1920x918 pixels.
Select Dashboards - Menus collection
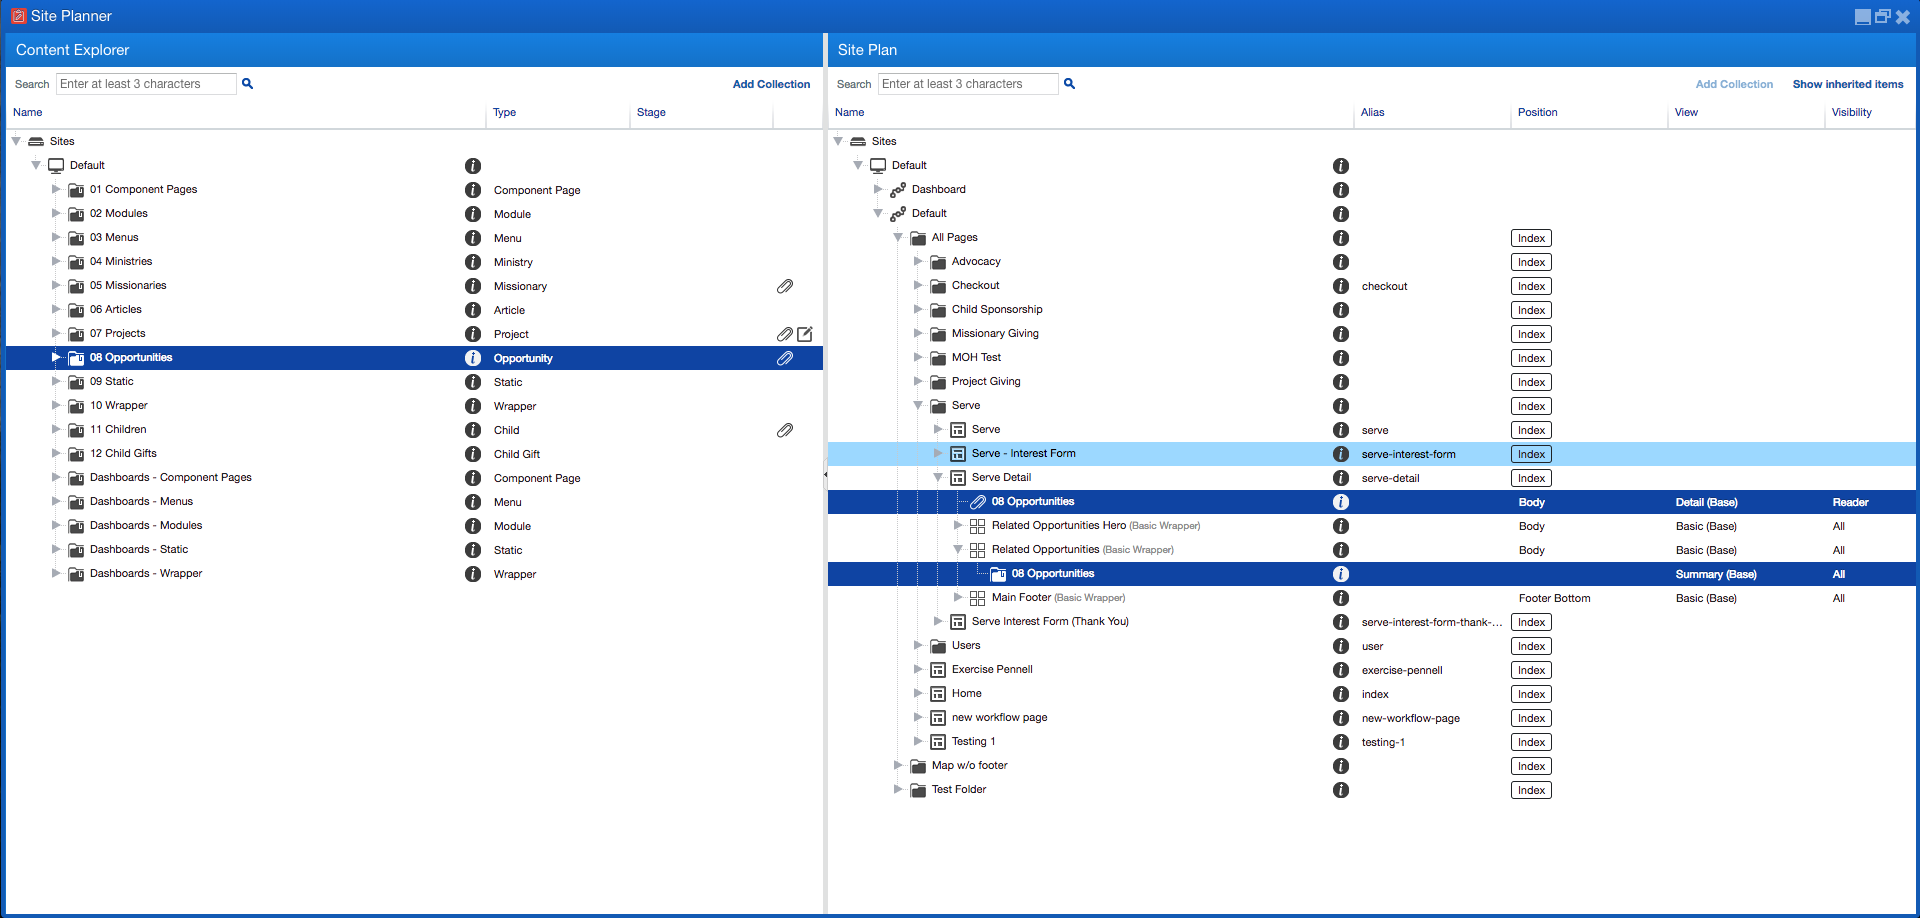(x=141, y=501)
